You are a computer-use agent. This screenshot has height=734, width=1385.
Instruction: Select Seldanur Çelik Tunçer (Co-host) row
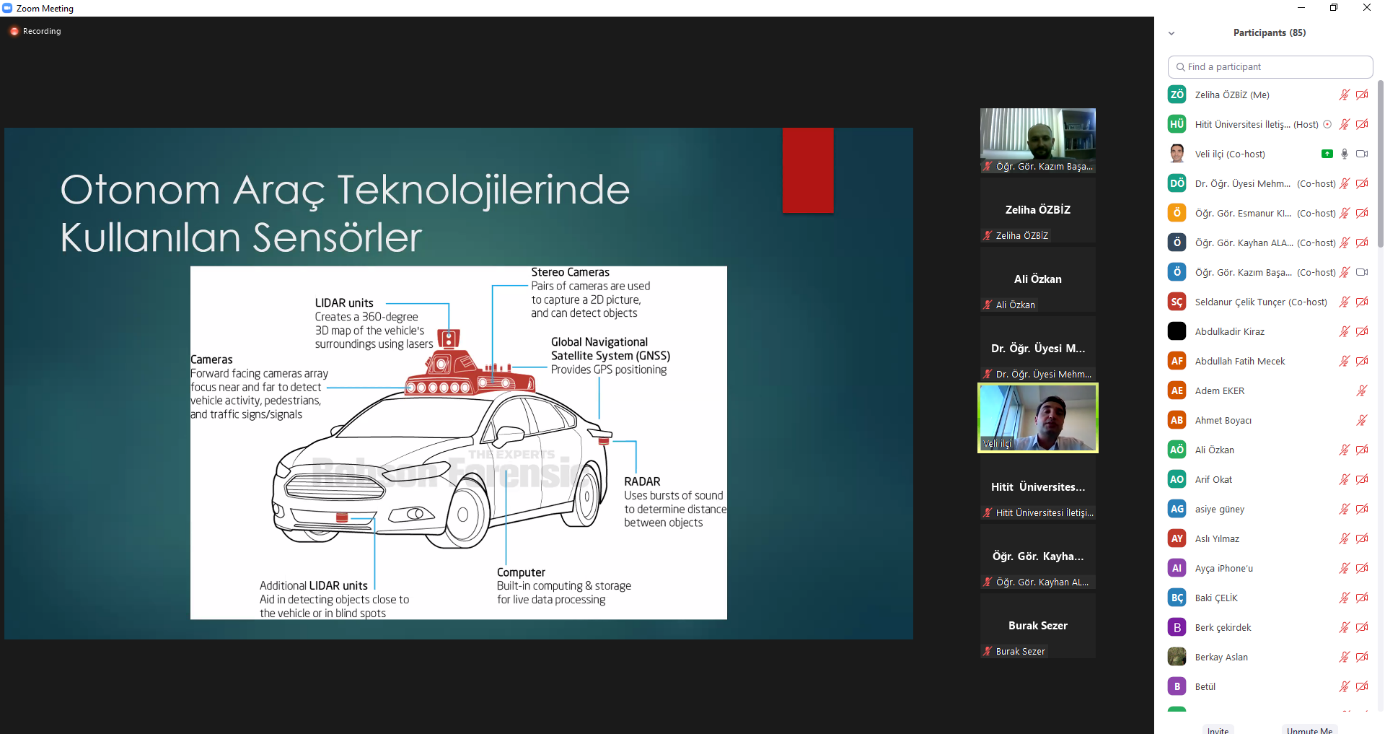(1266, 302)
